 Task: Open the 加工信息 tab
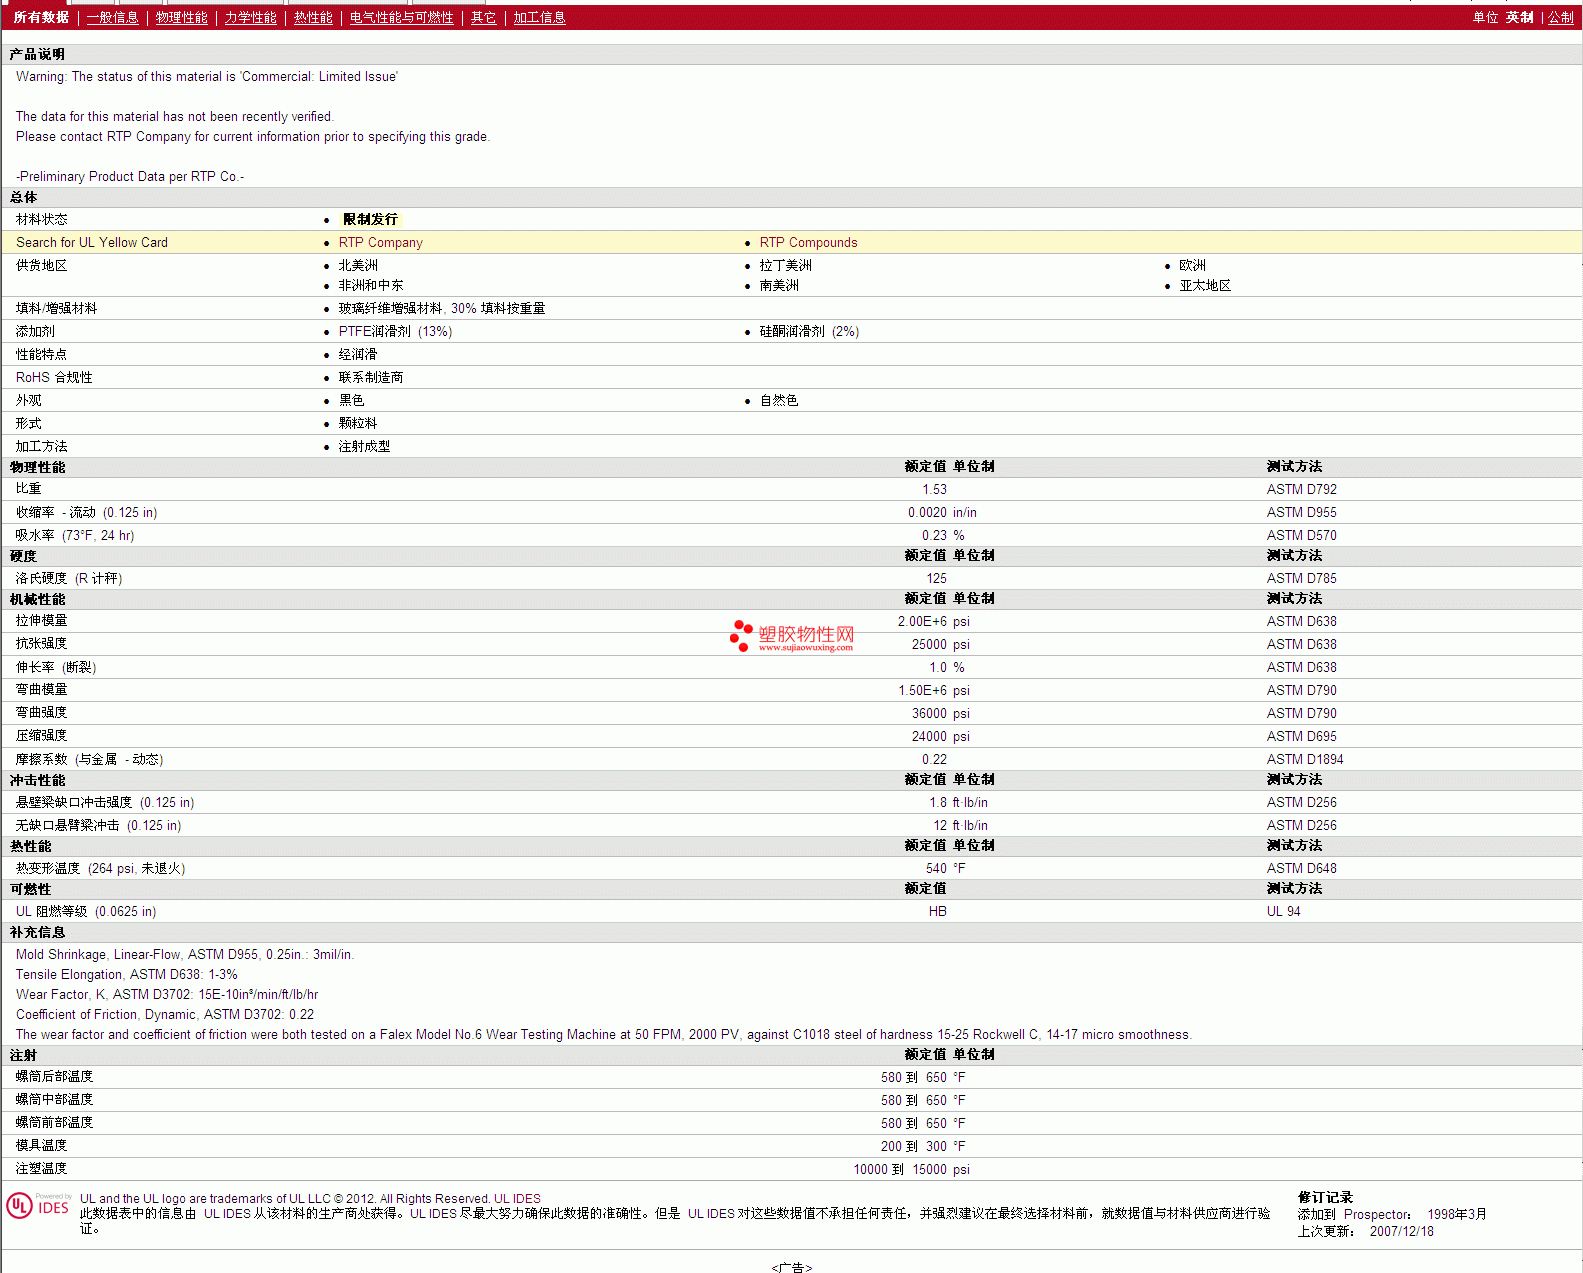tap(539, 18)
